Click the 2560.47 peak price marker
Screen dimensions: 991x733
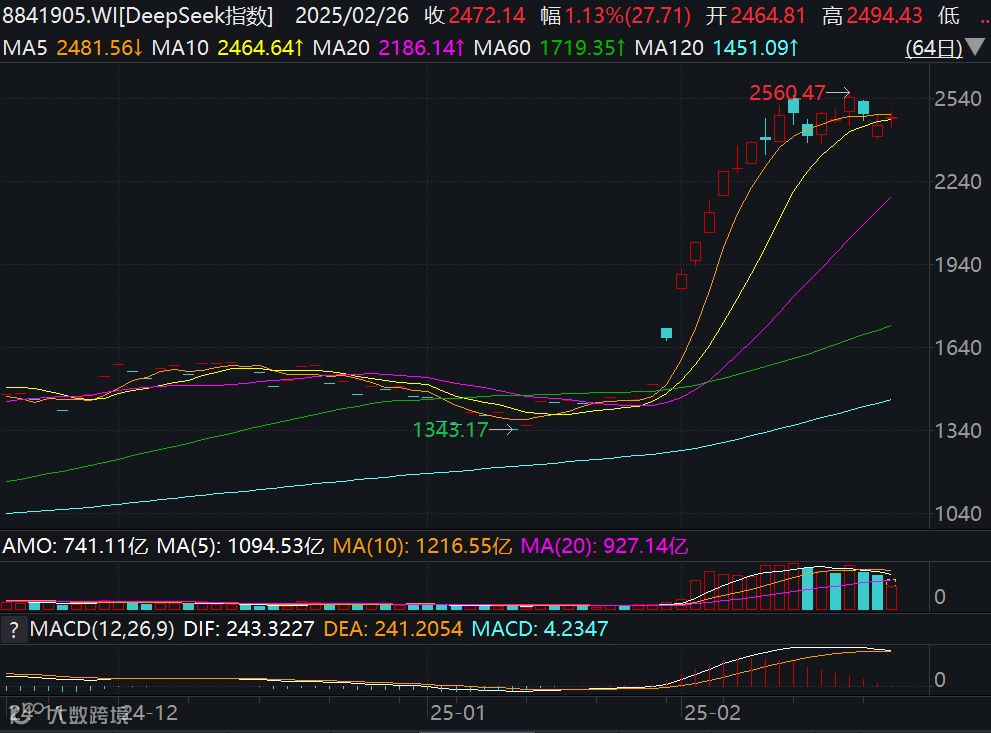point(787,93)
